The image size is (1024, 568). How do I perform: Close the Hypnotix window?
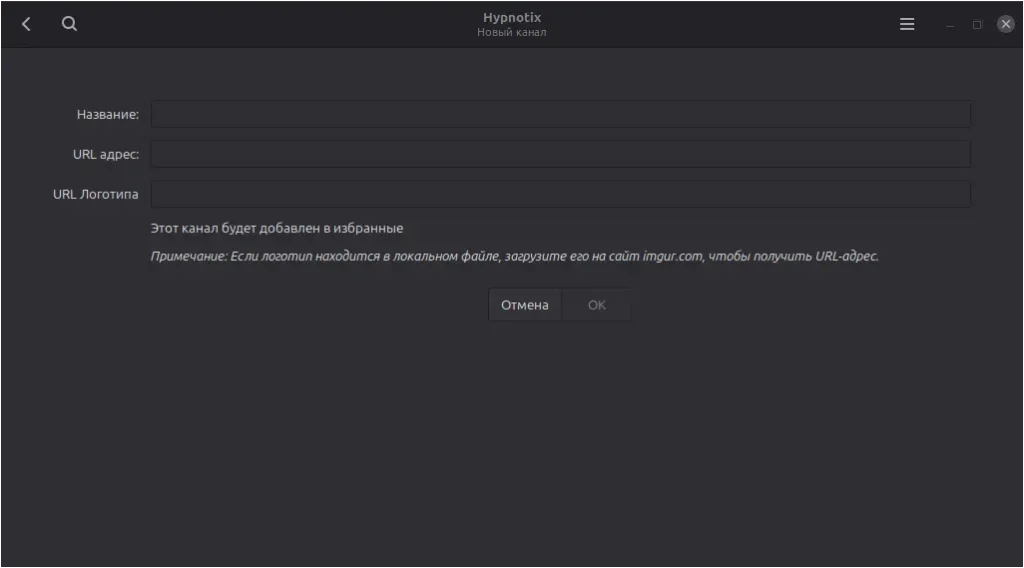(x=1006, y=24)
